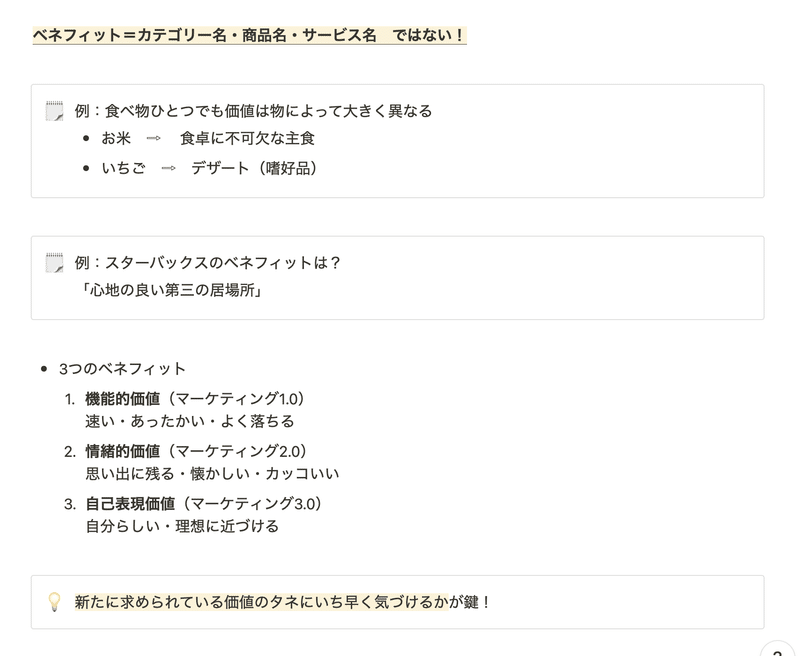The image size is (800, 656).
Task: Click the line 思い出に残る・懐かしい・カッコいい
Action: pos(212,473)
